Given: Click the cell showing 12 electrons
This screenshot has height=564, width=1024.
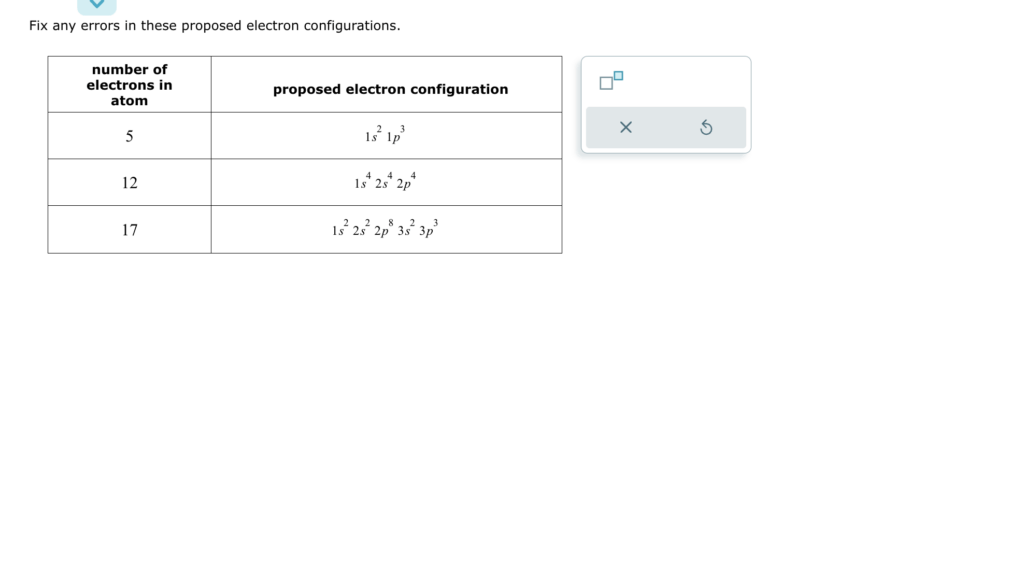Looking at the screenshot, I should (129, 183).
